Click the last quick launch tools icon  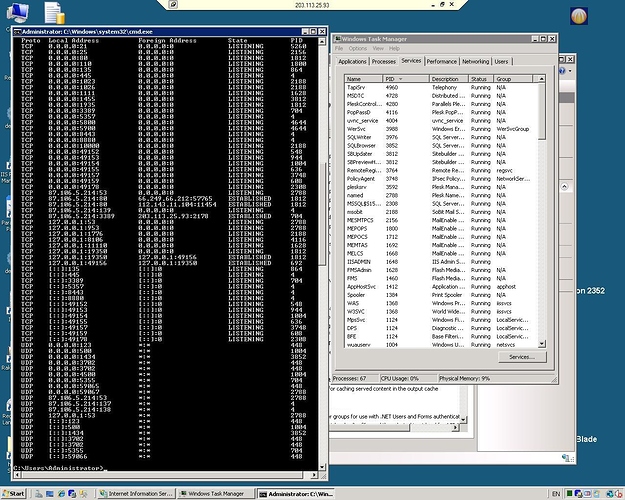point(83,494)
